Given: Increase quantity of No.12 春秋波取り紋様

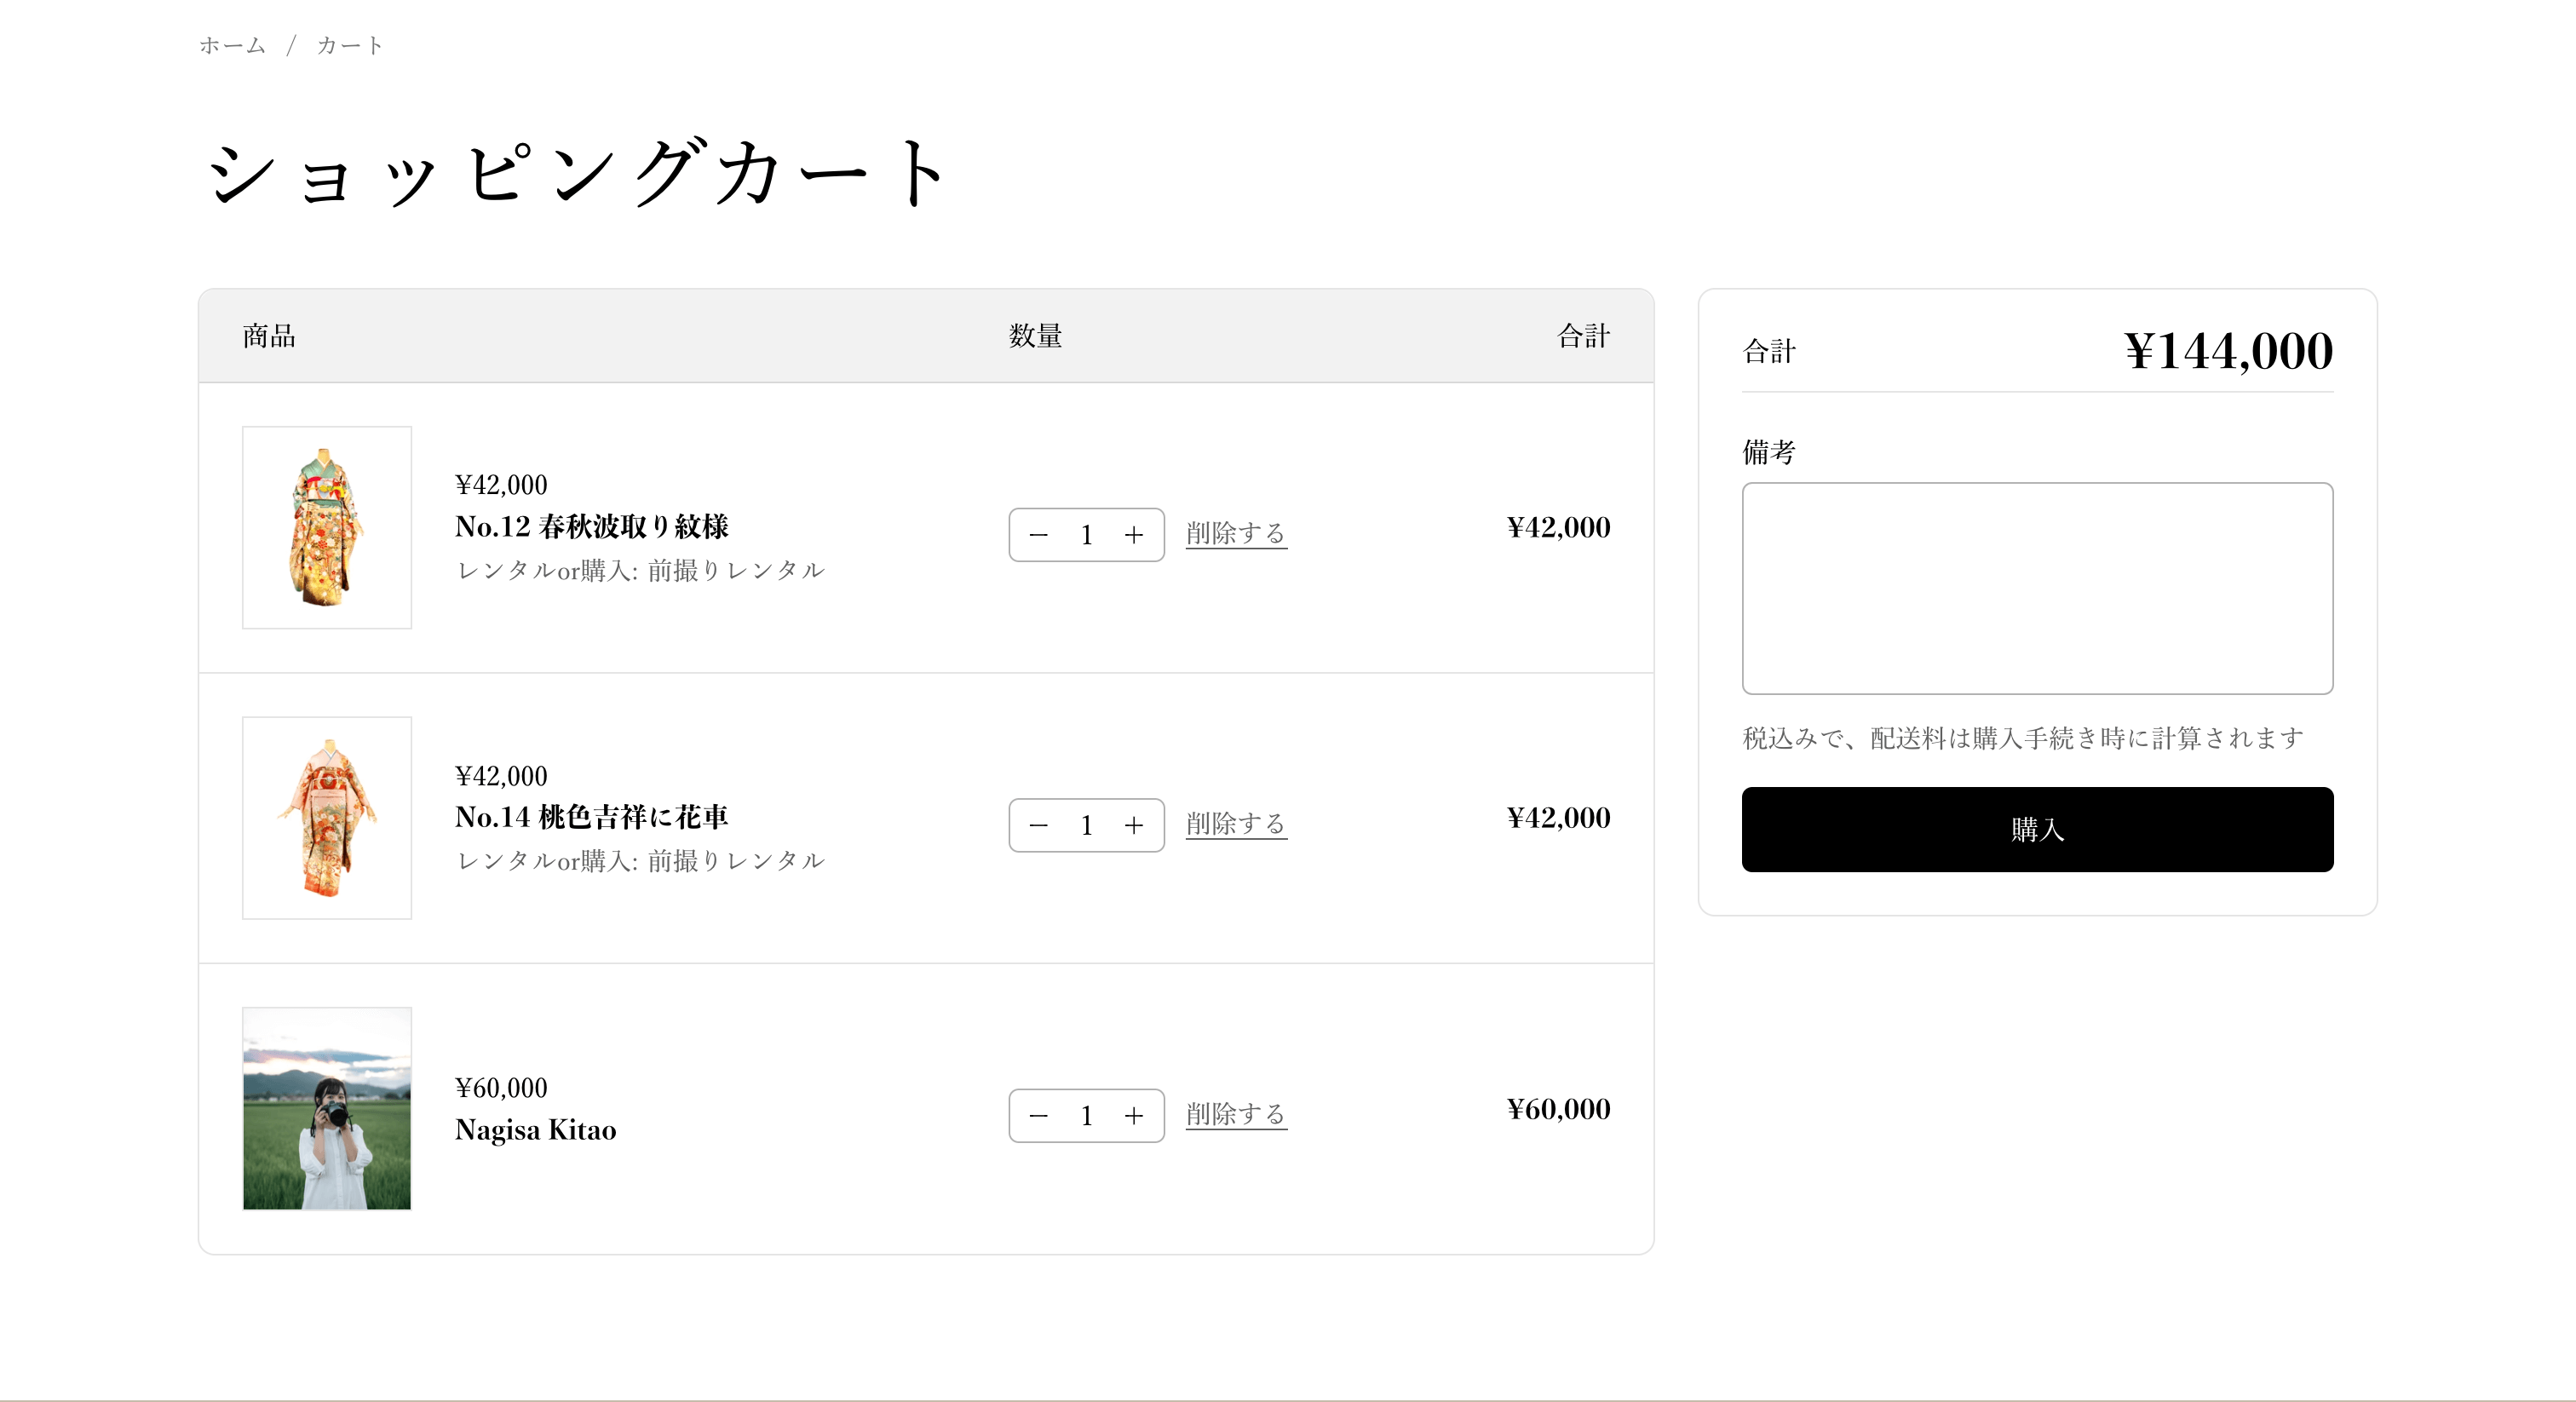Looking at the screenshot, I should [1133, 535].
